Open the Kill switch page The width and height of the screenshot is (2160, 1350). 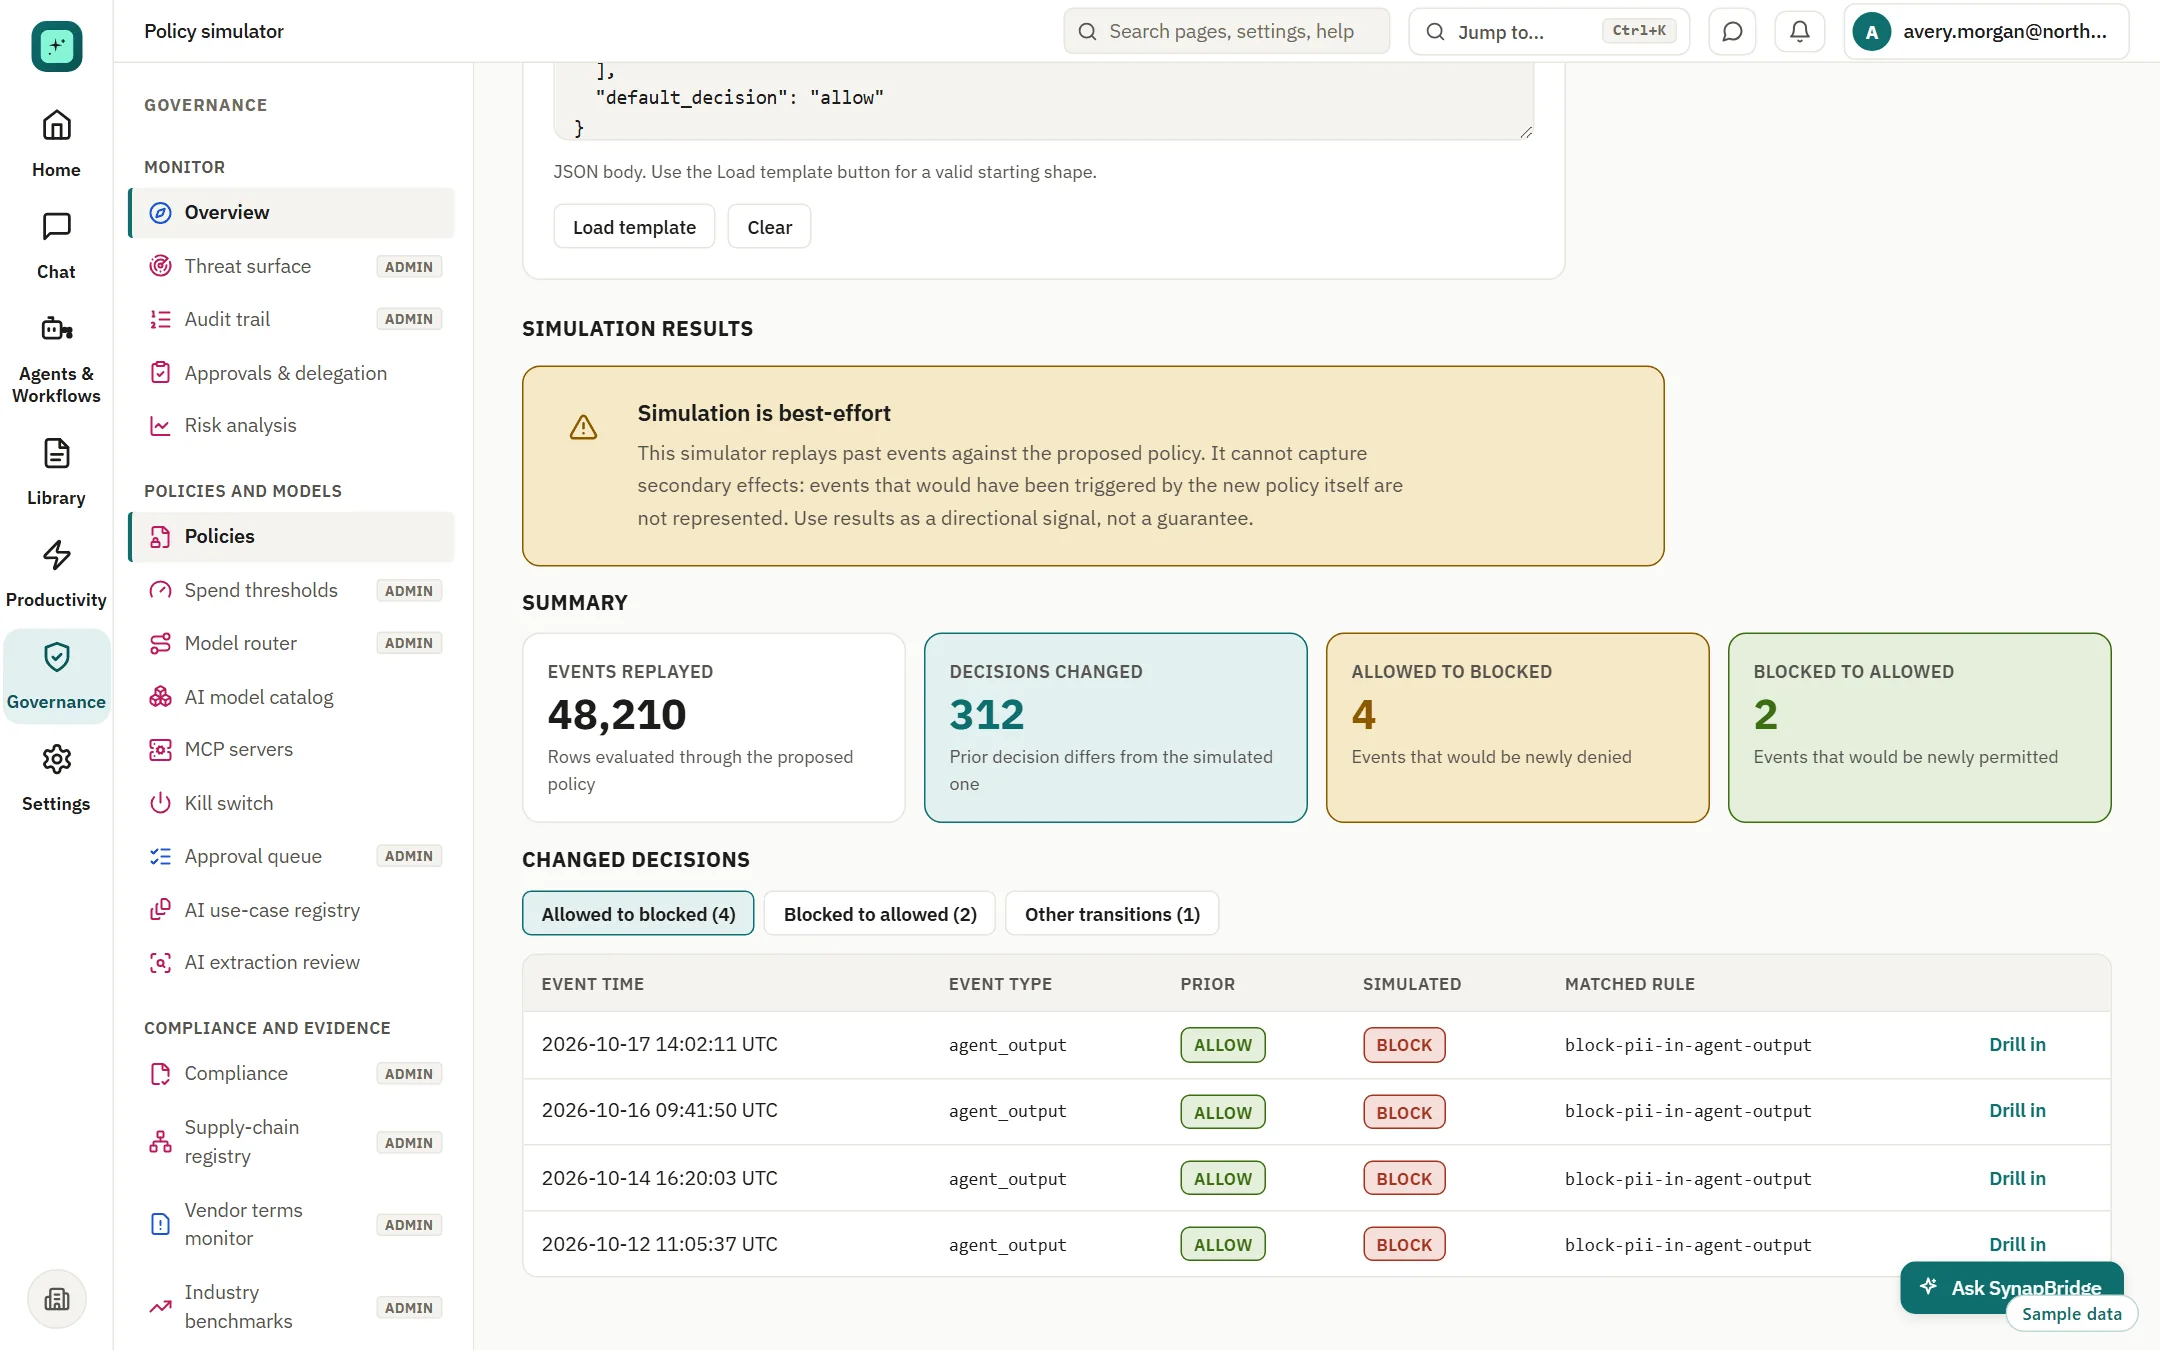(x=292, y=803)
